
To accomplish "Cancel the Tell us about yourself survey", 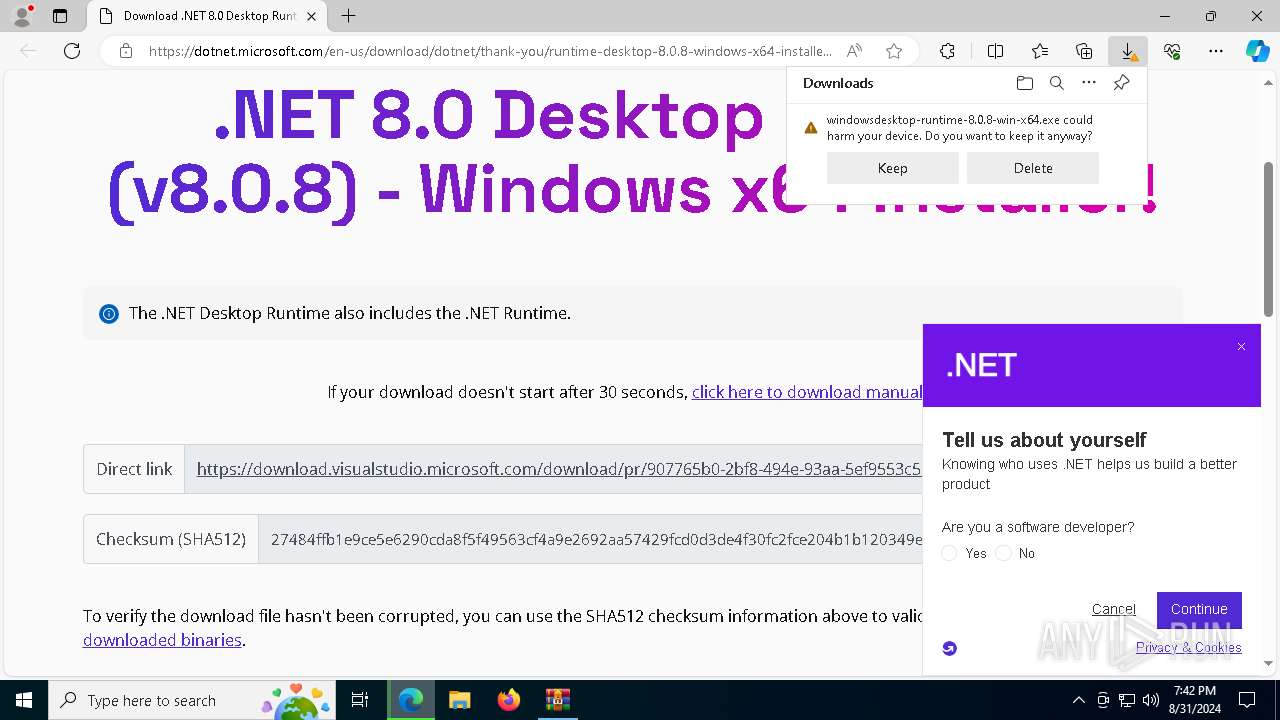I will click(1113, 609).
